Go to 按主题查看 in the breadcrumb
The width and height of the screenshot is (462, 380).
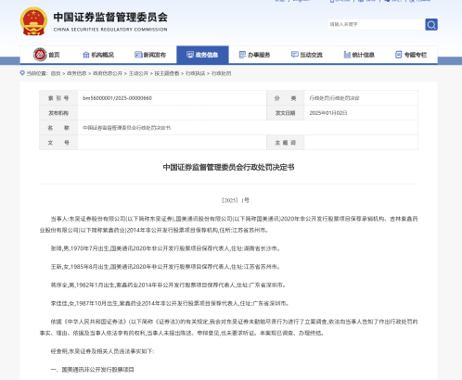pyautogui.click(x=167, y=73)
